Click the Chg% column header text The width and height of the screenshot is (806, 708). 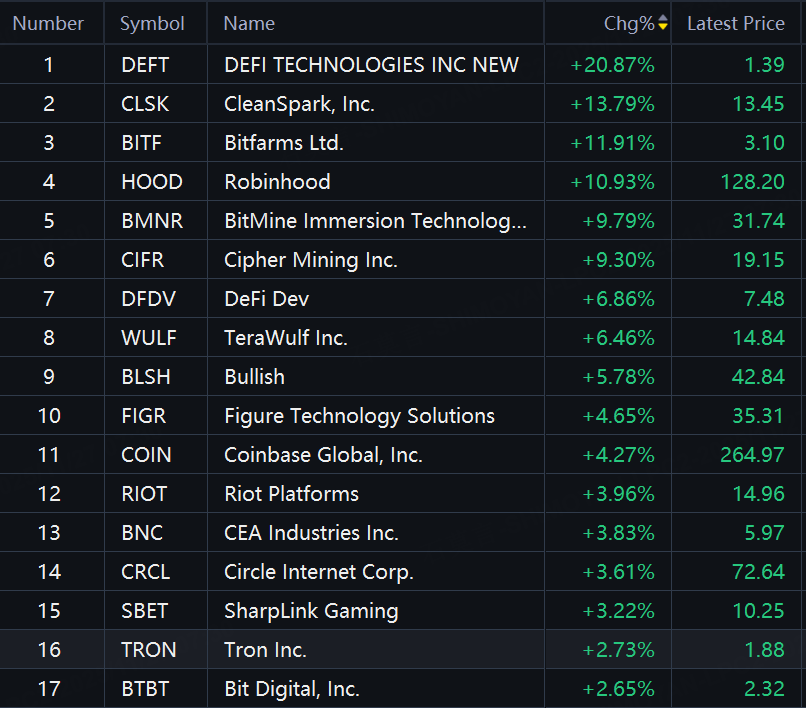(629, 24)
